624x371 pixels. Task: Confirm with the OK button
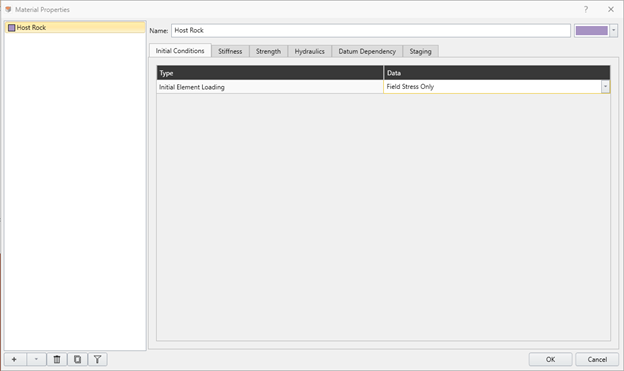click(550, 359)
